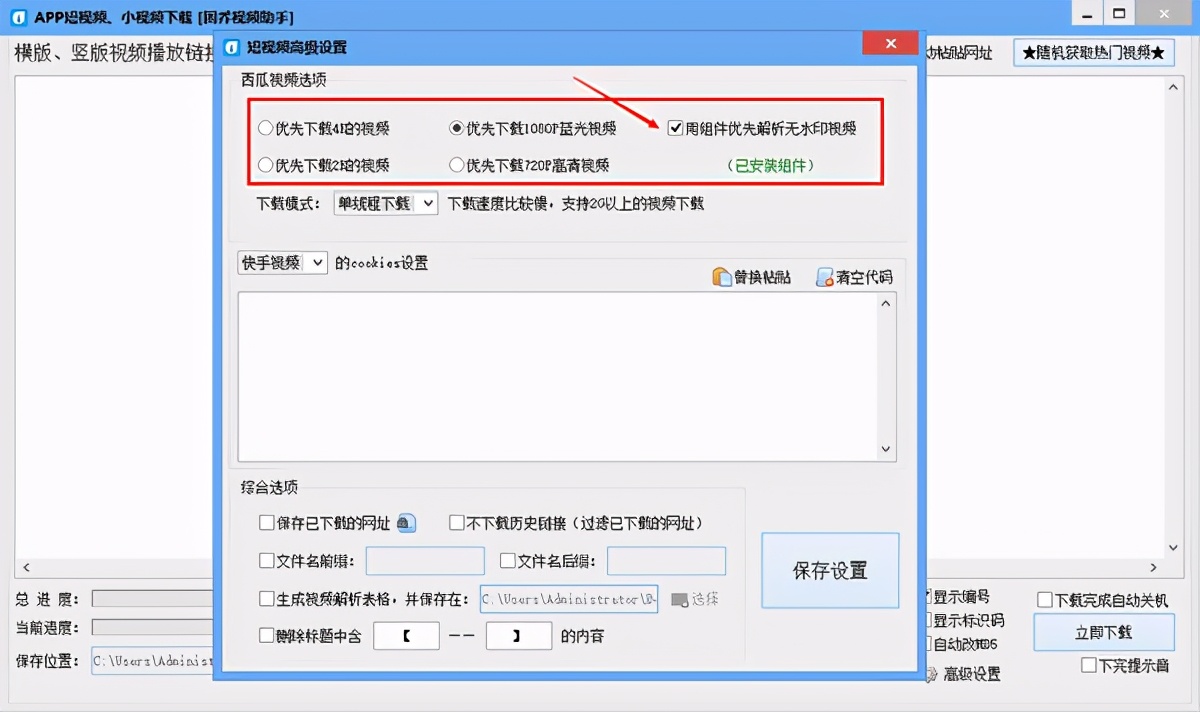Click the 文件名前缀 input field

(424, 561)
